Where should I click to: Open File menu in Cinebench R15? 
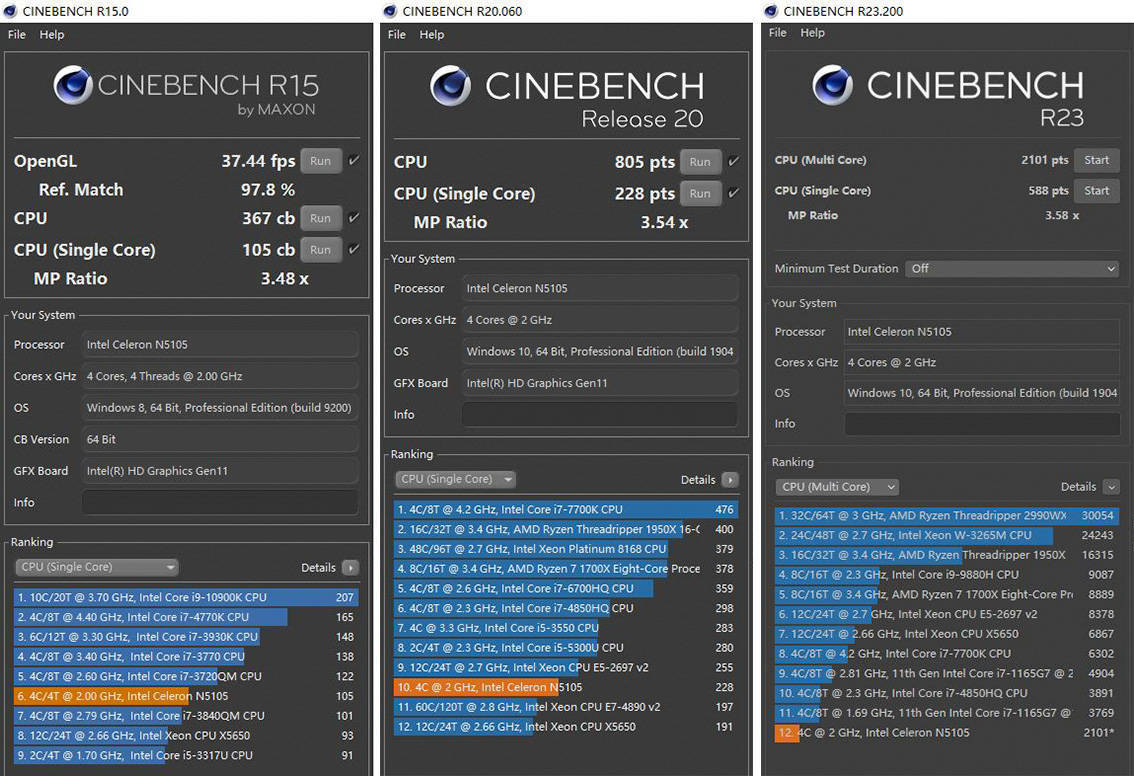point(17,34)
